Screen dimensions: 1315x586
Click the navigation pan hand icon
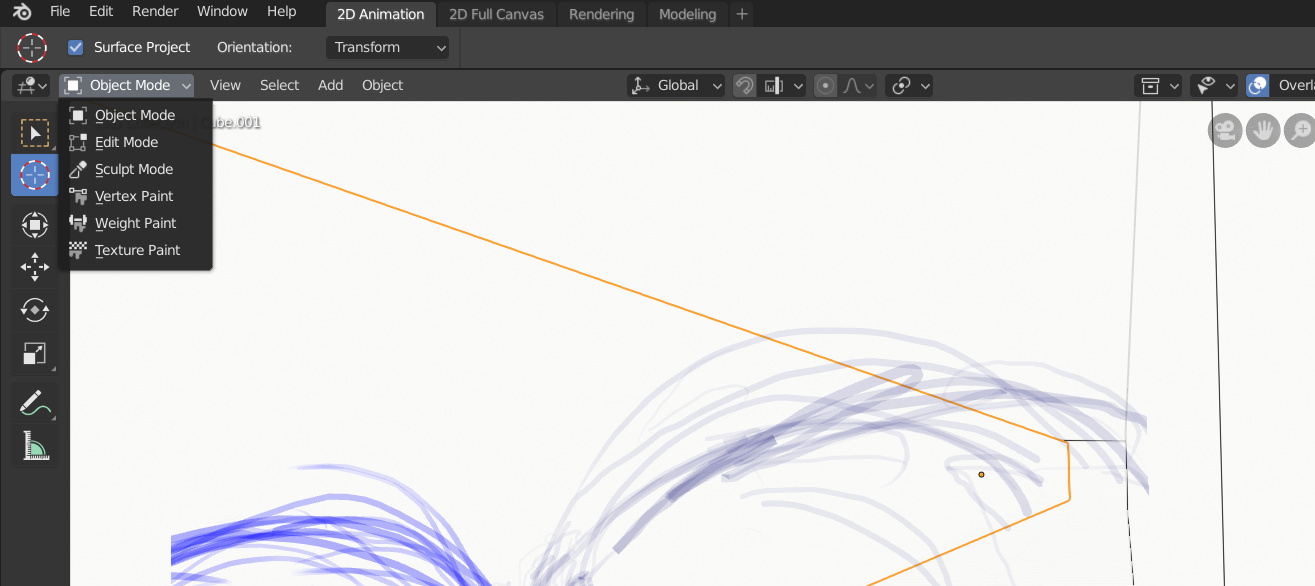(1262, 131)
